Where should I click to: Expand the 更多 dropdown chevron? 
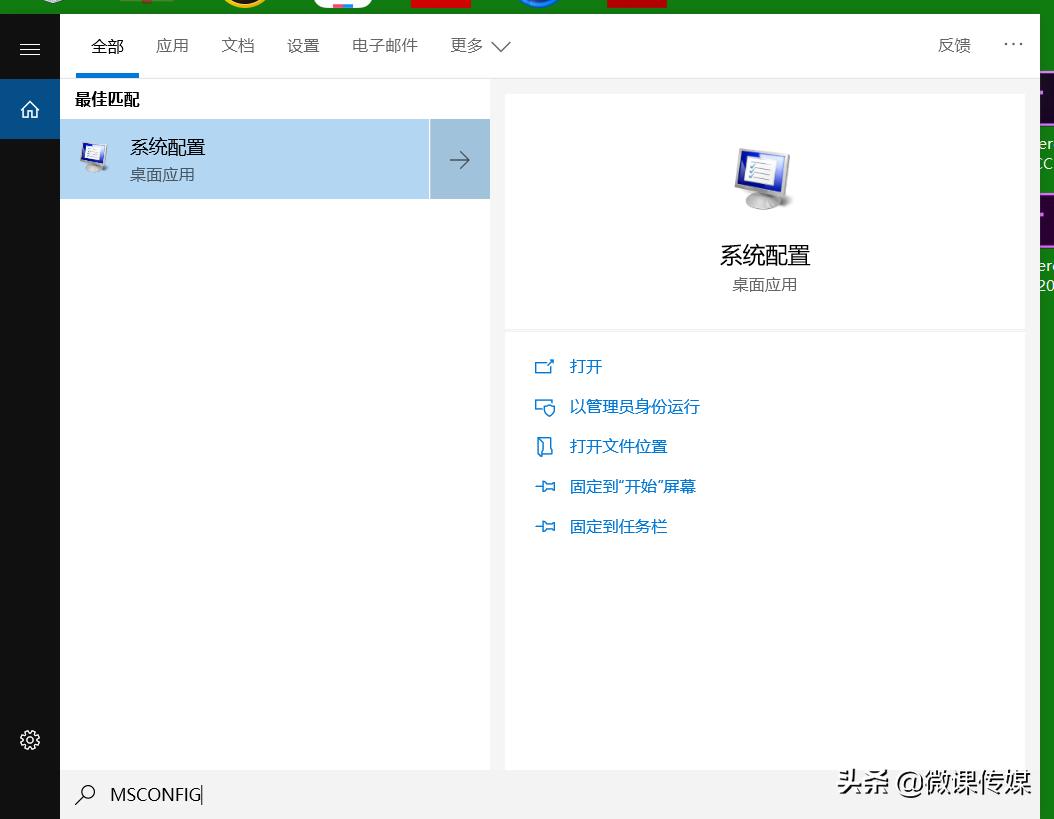[500, 46]
